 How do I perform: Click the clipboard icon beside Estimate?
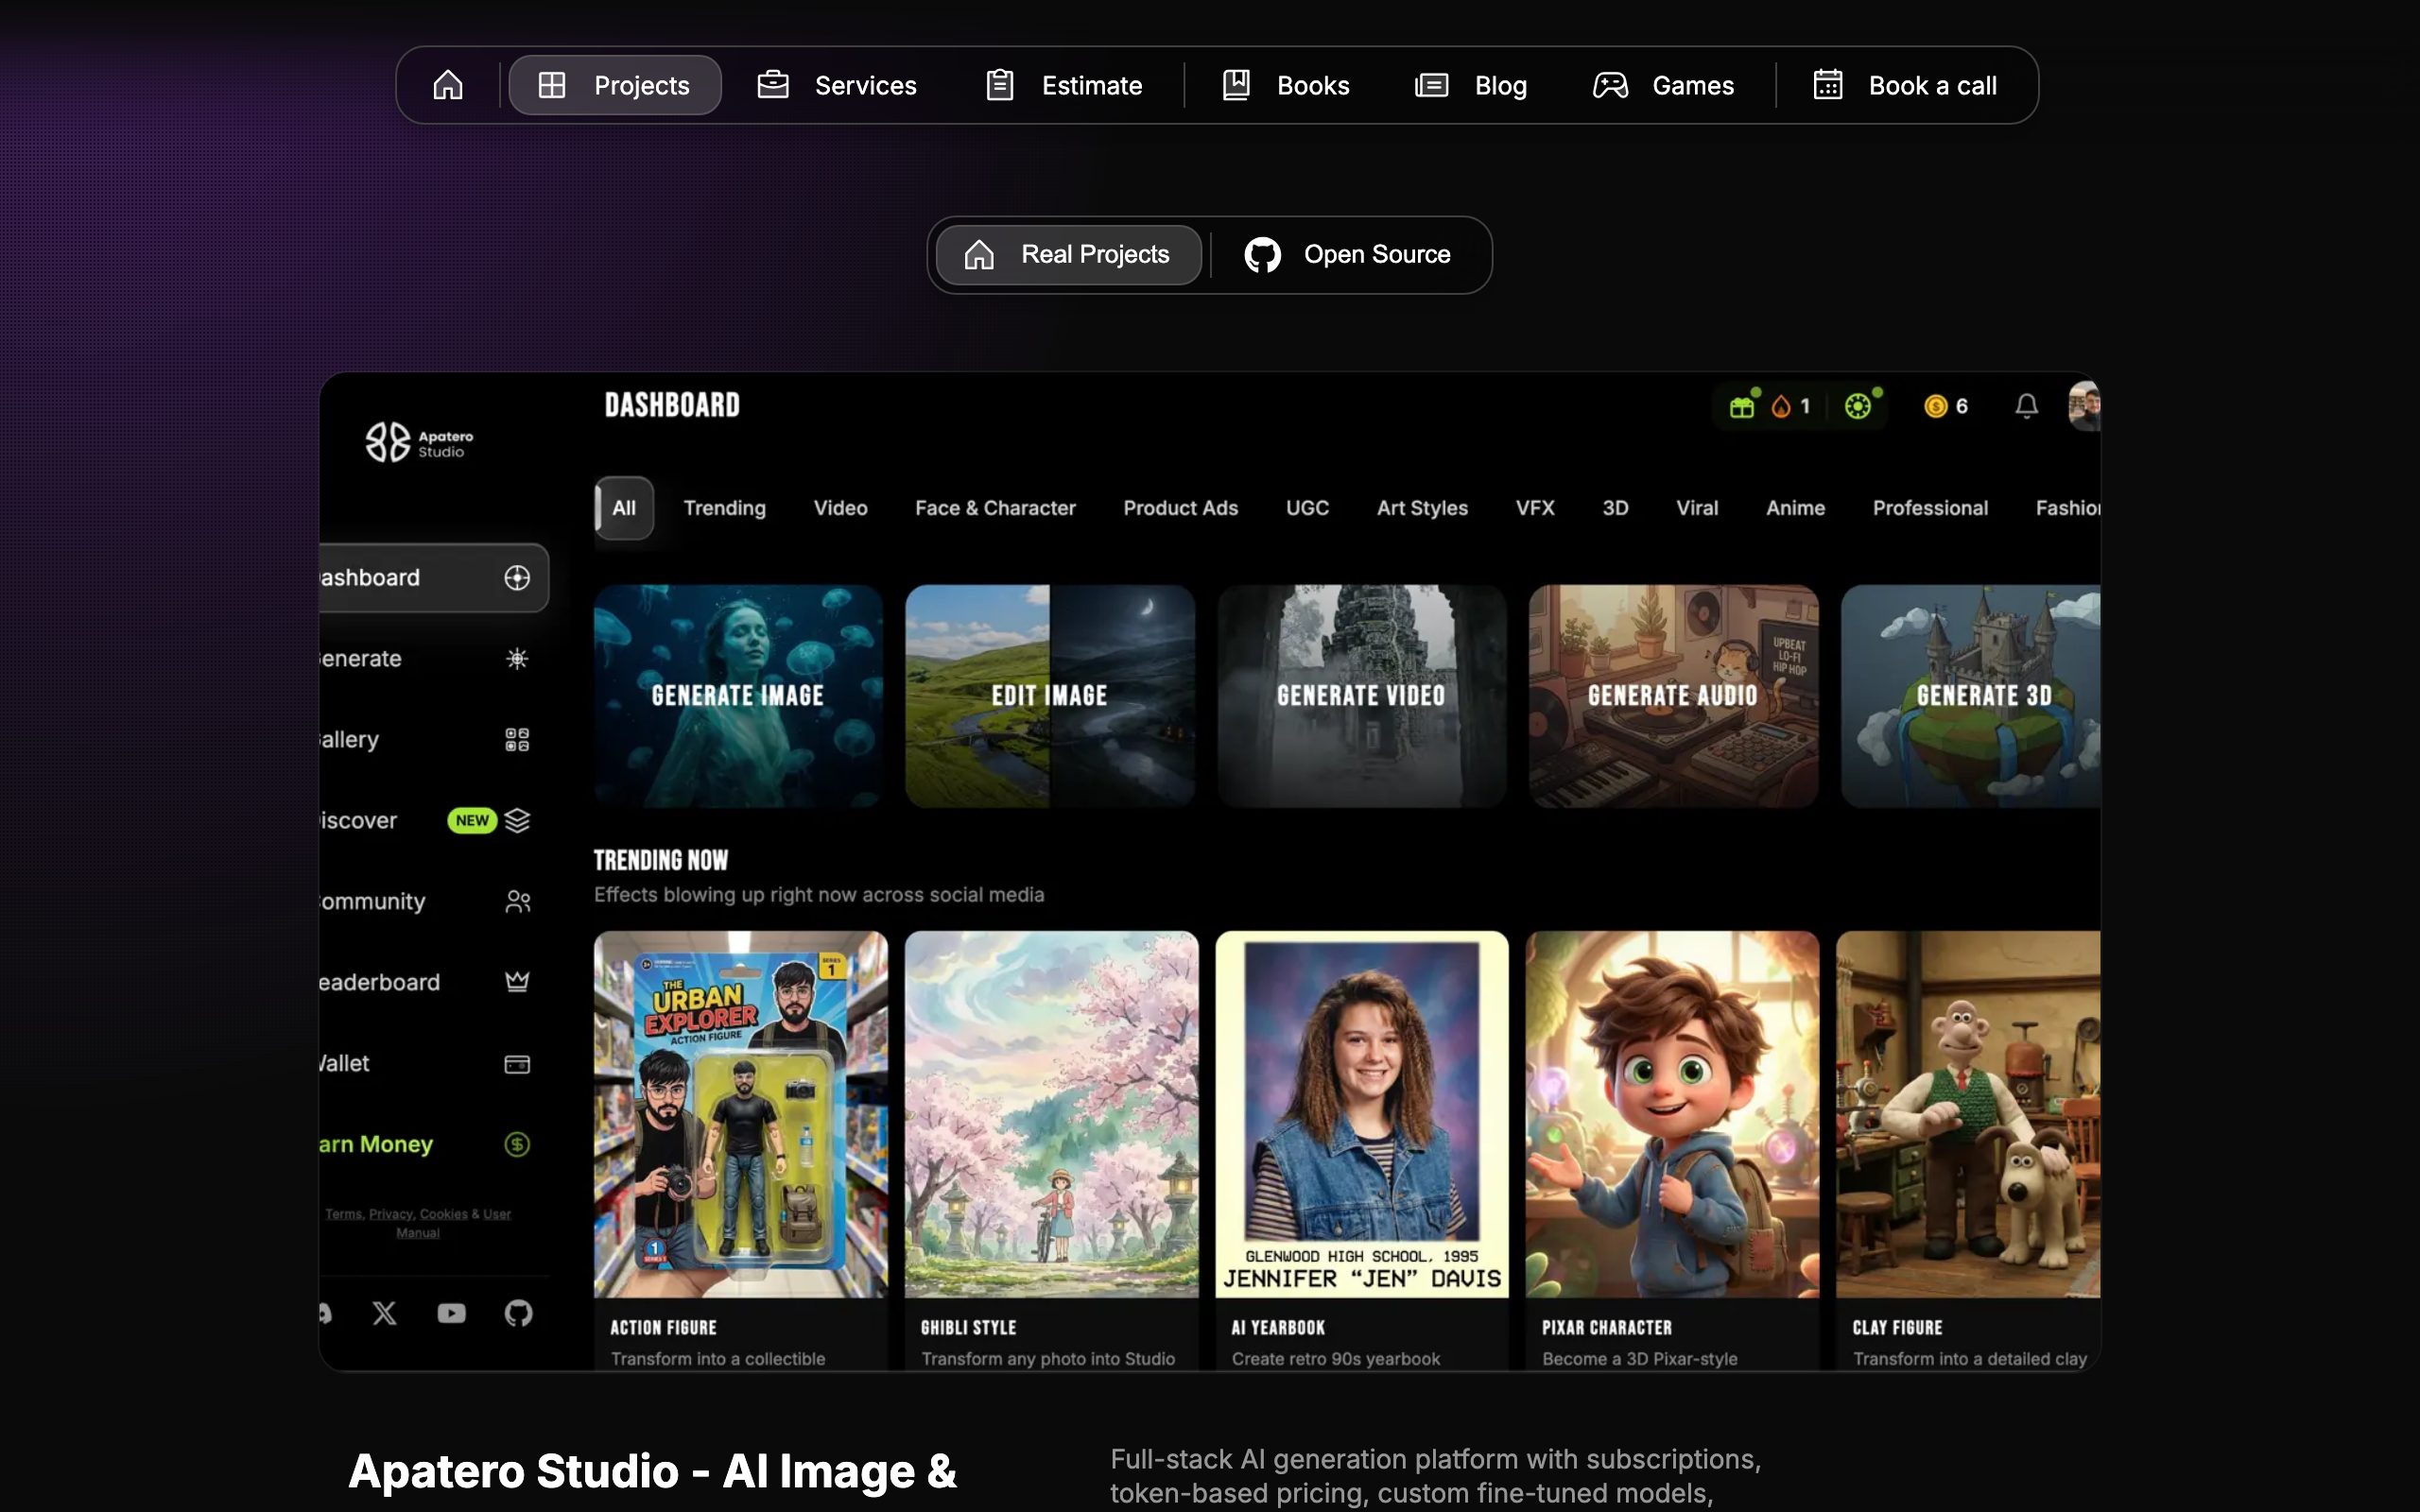click(x=1000, y=85)
